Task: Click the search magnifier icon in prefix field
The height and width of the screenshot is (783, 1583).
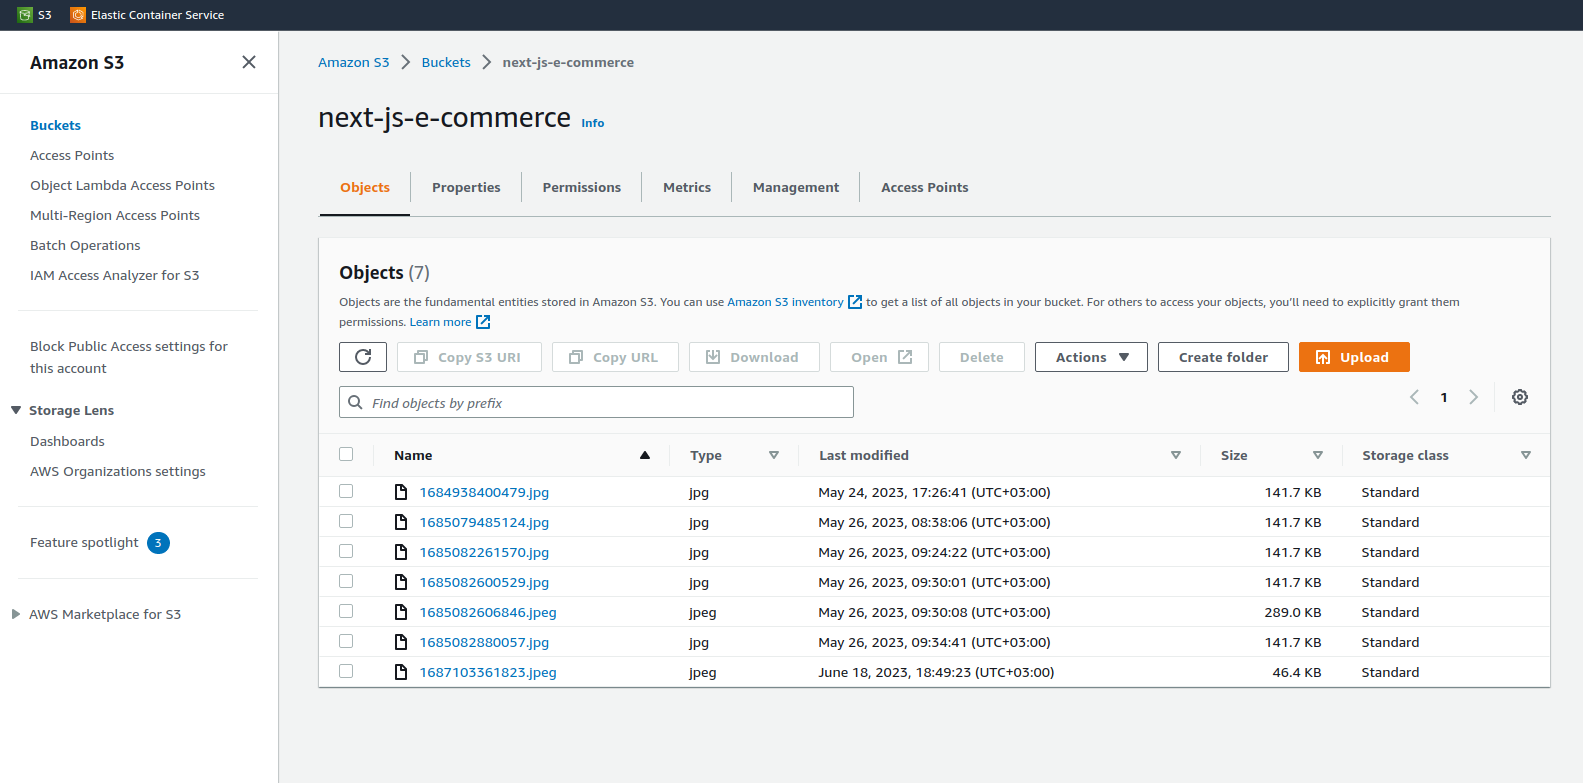Action: [355, 402]
